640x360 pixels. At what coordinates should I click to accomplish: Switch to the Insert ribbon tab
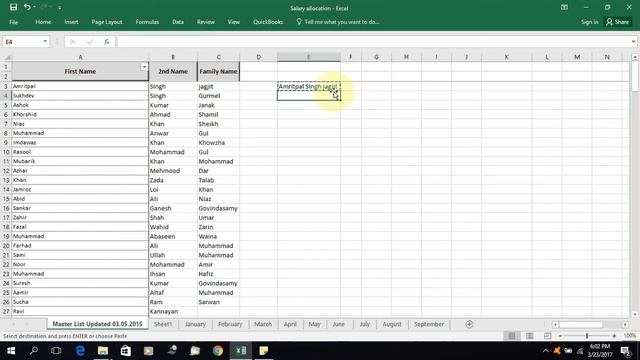(71, 22)
